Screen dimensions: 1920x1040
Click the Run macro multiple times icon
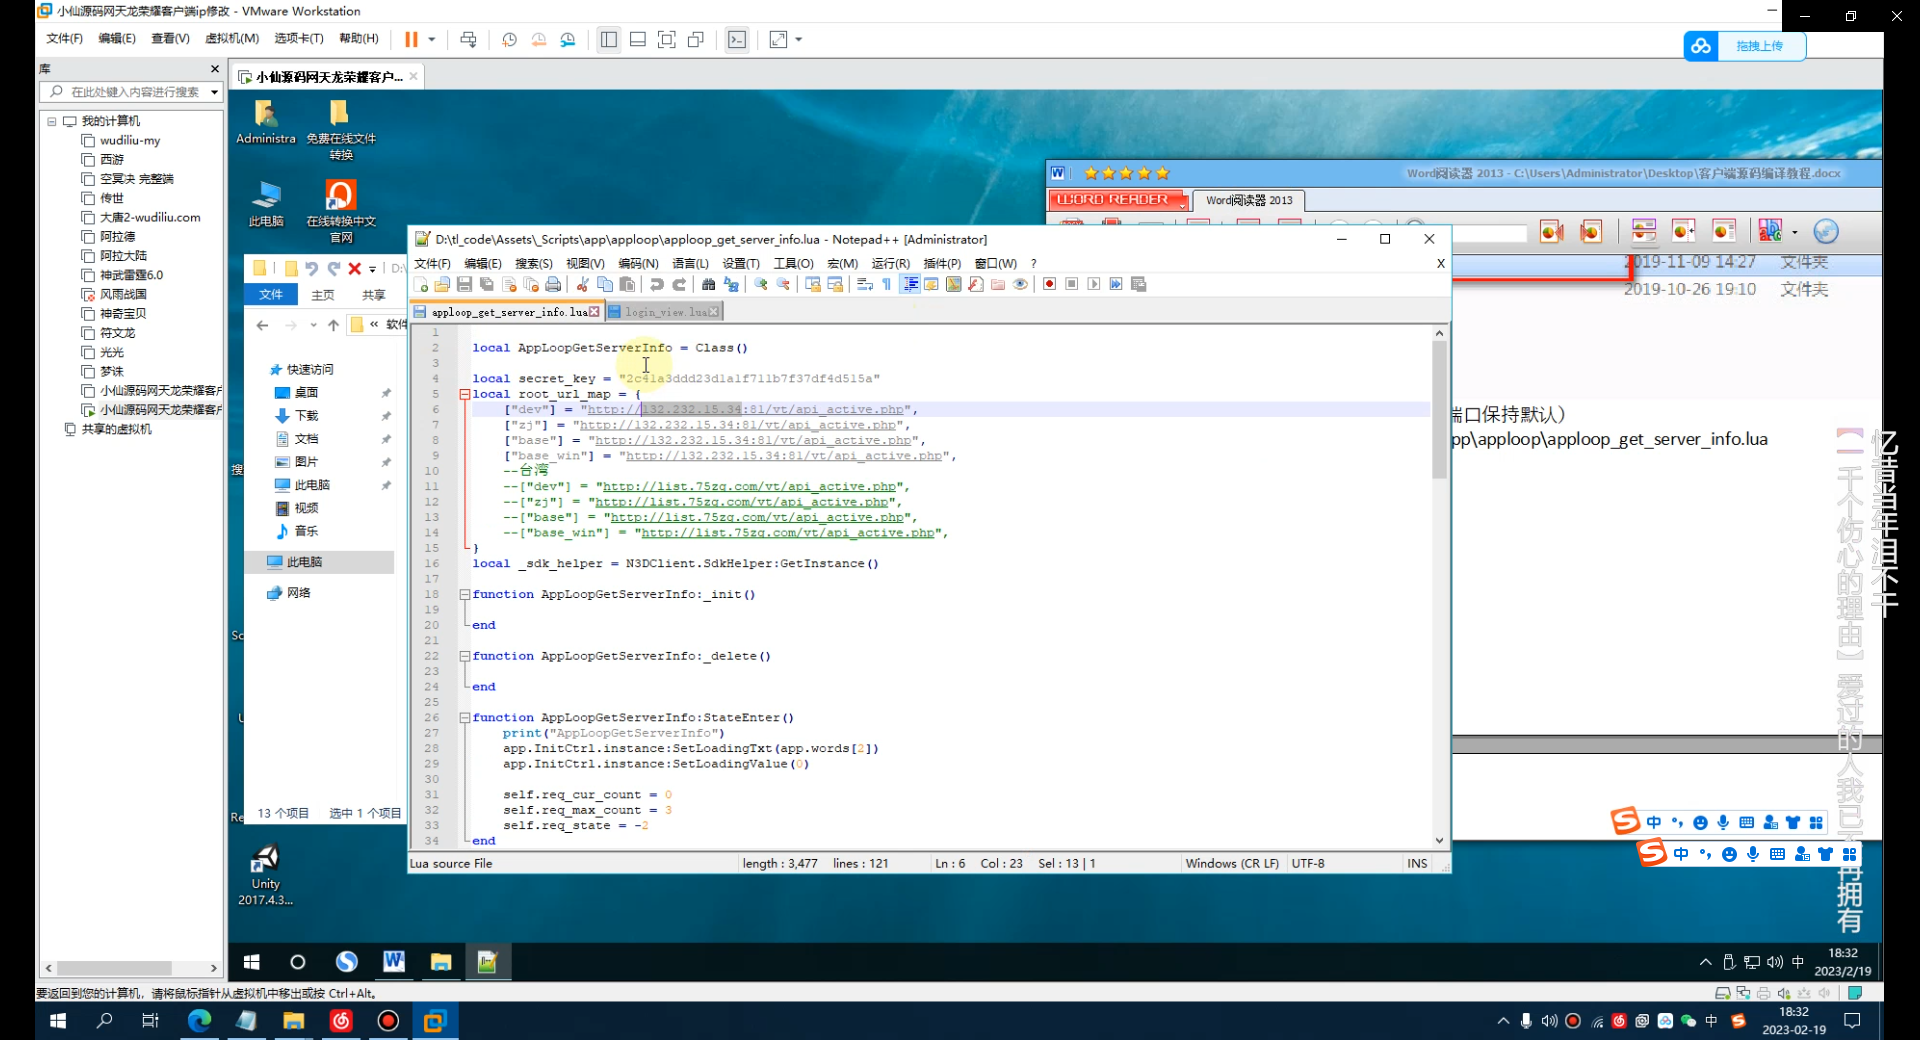tap(1116, 285)
